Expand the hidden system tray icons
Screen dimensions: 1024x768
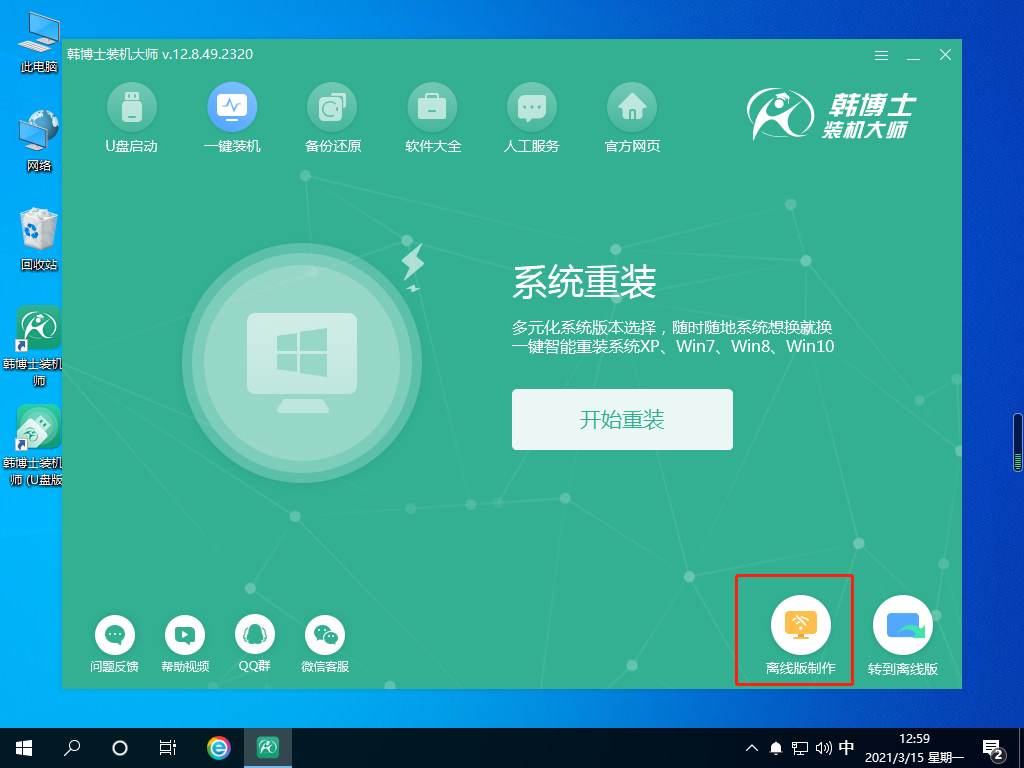(x=753, y=748)
